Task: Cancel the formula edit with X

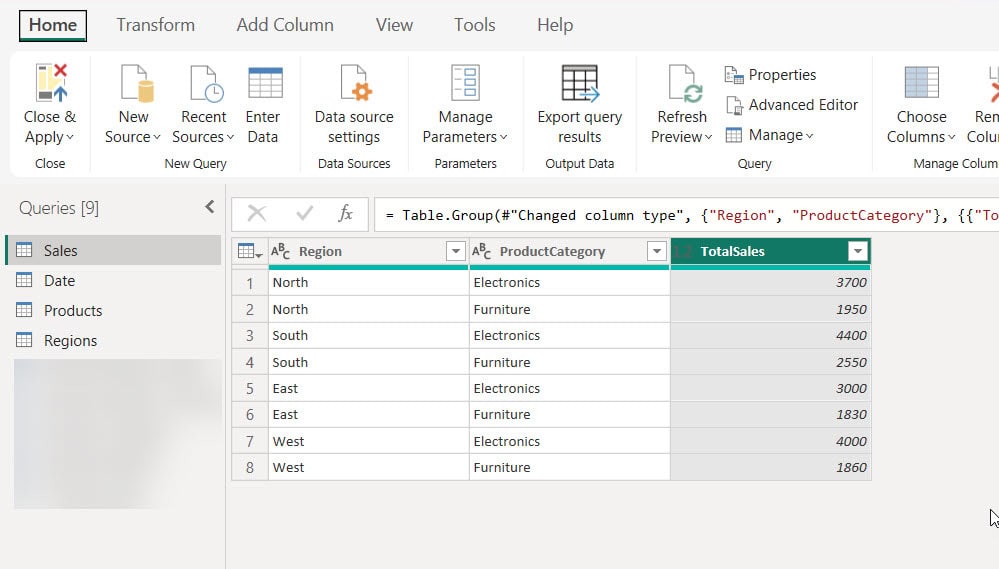Action: (x=257, y=213)
